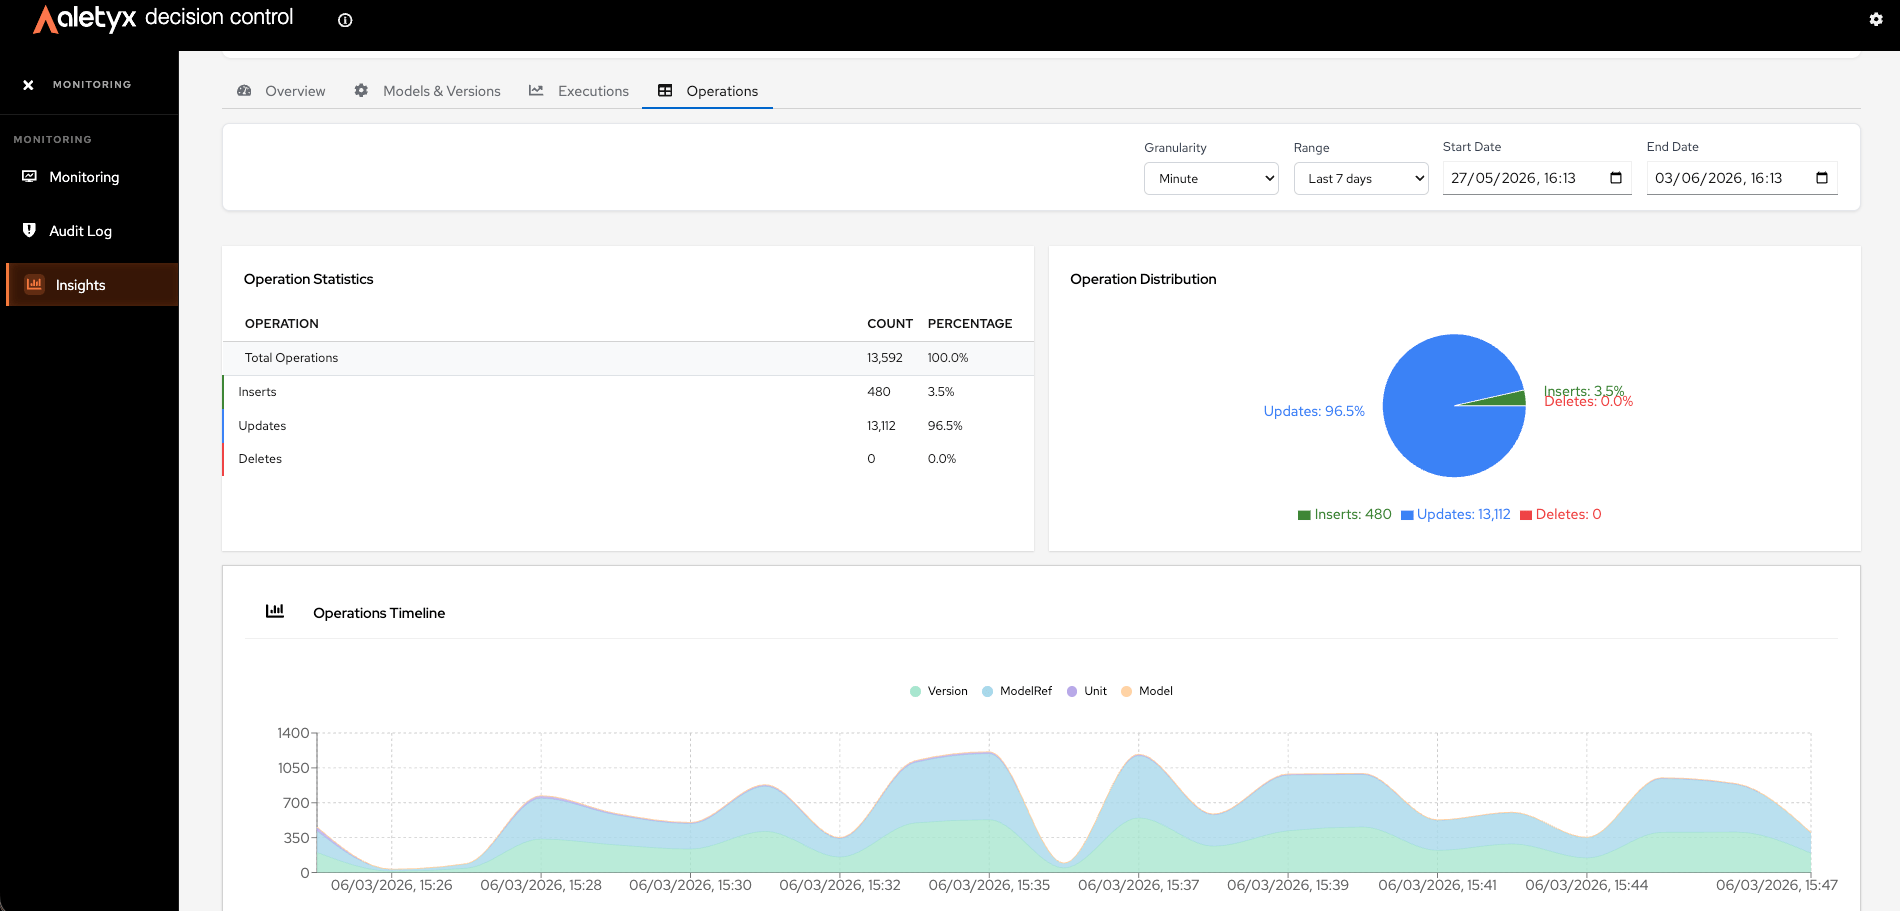Click the Deletes row in Operation Statistics
1900x911 pixels.
click(628, 459)
